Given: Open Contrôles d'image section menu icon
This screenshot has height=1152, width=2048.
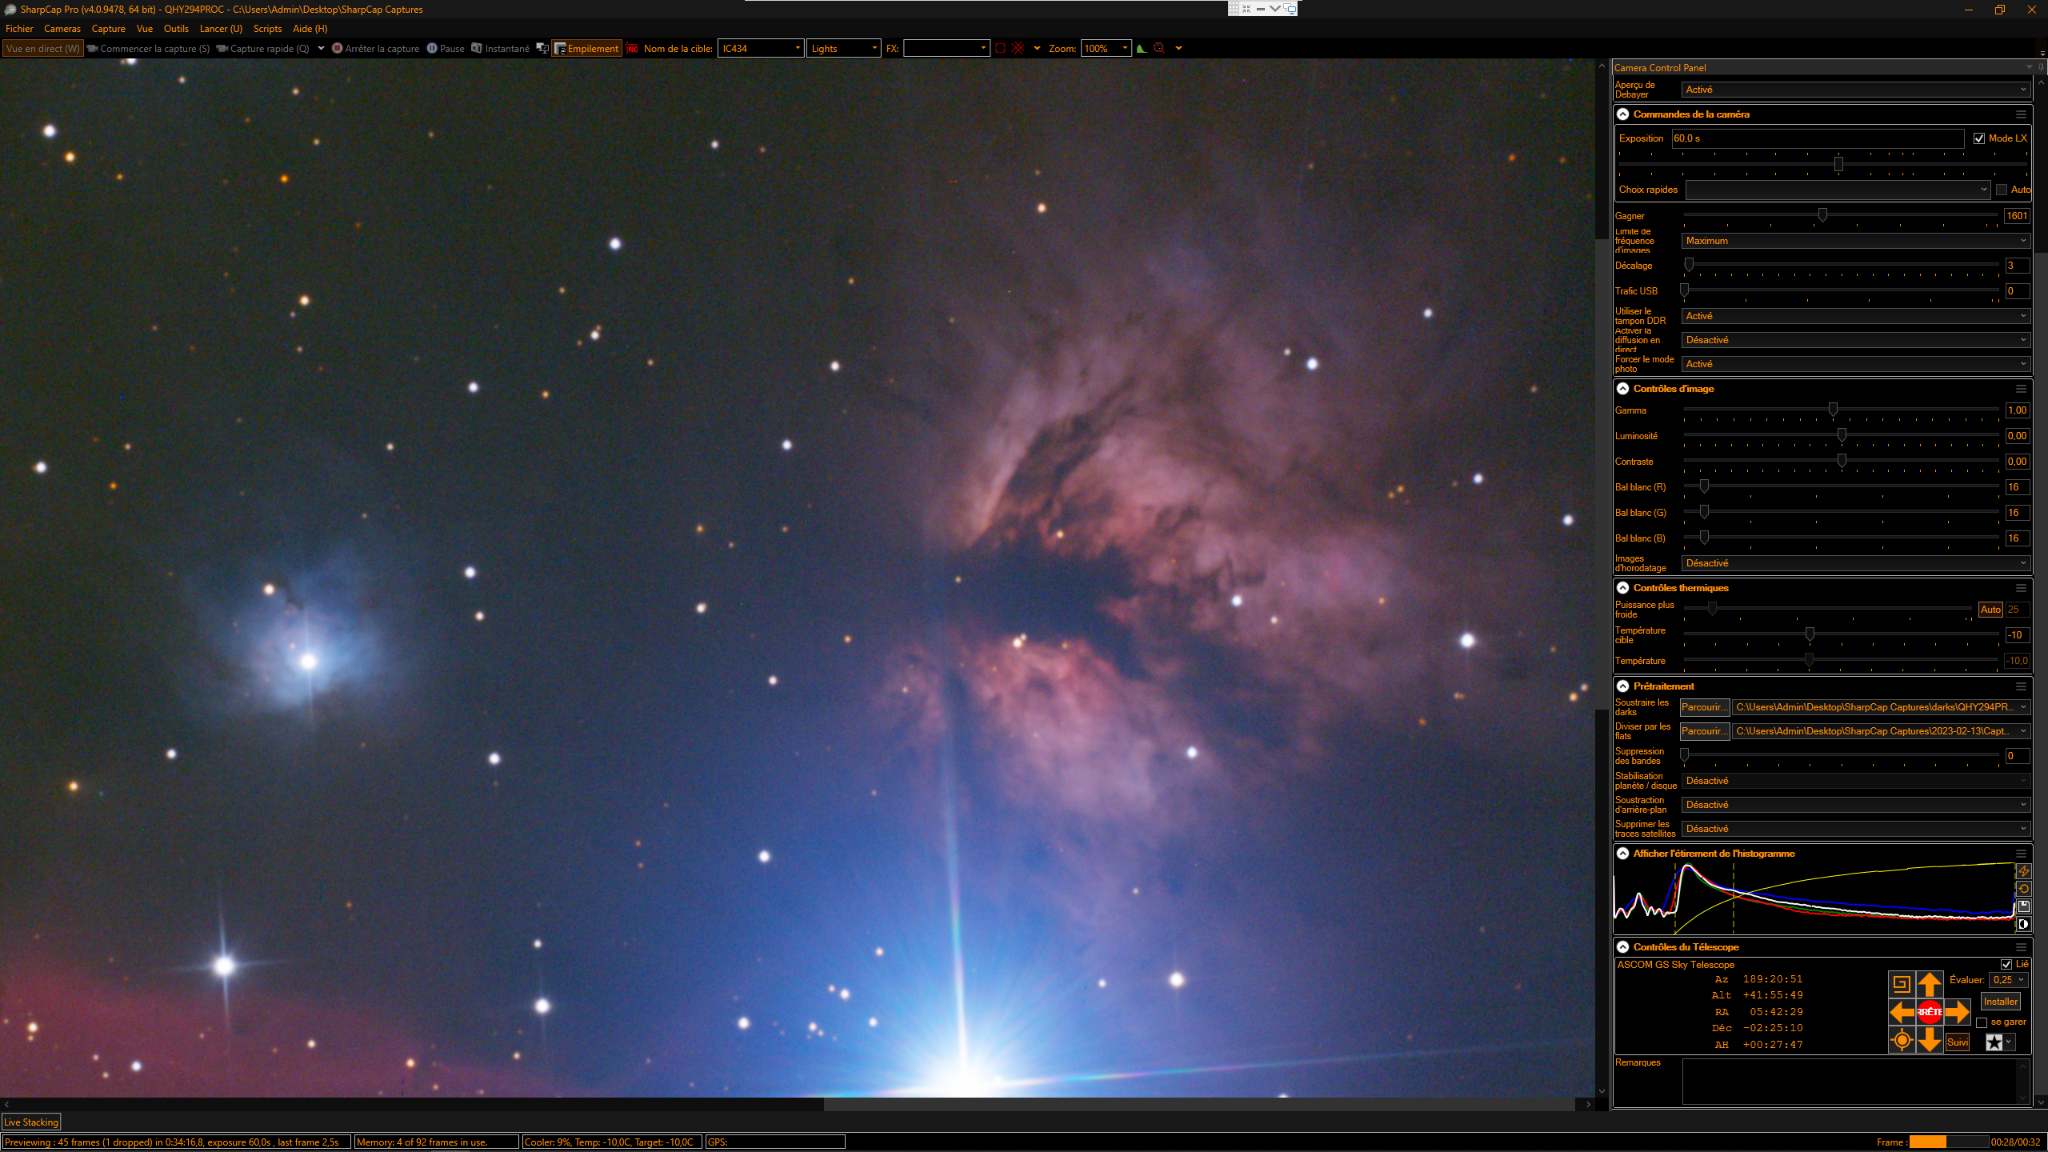Looking at the screenshot, I should point(2021,389).
